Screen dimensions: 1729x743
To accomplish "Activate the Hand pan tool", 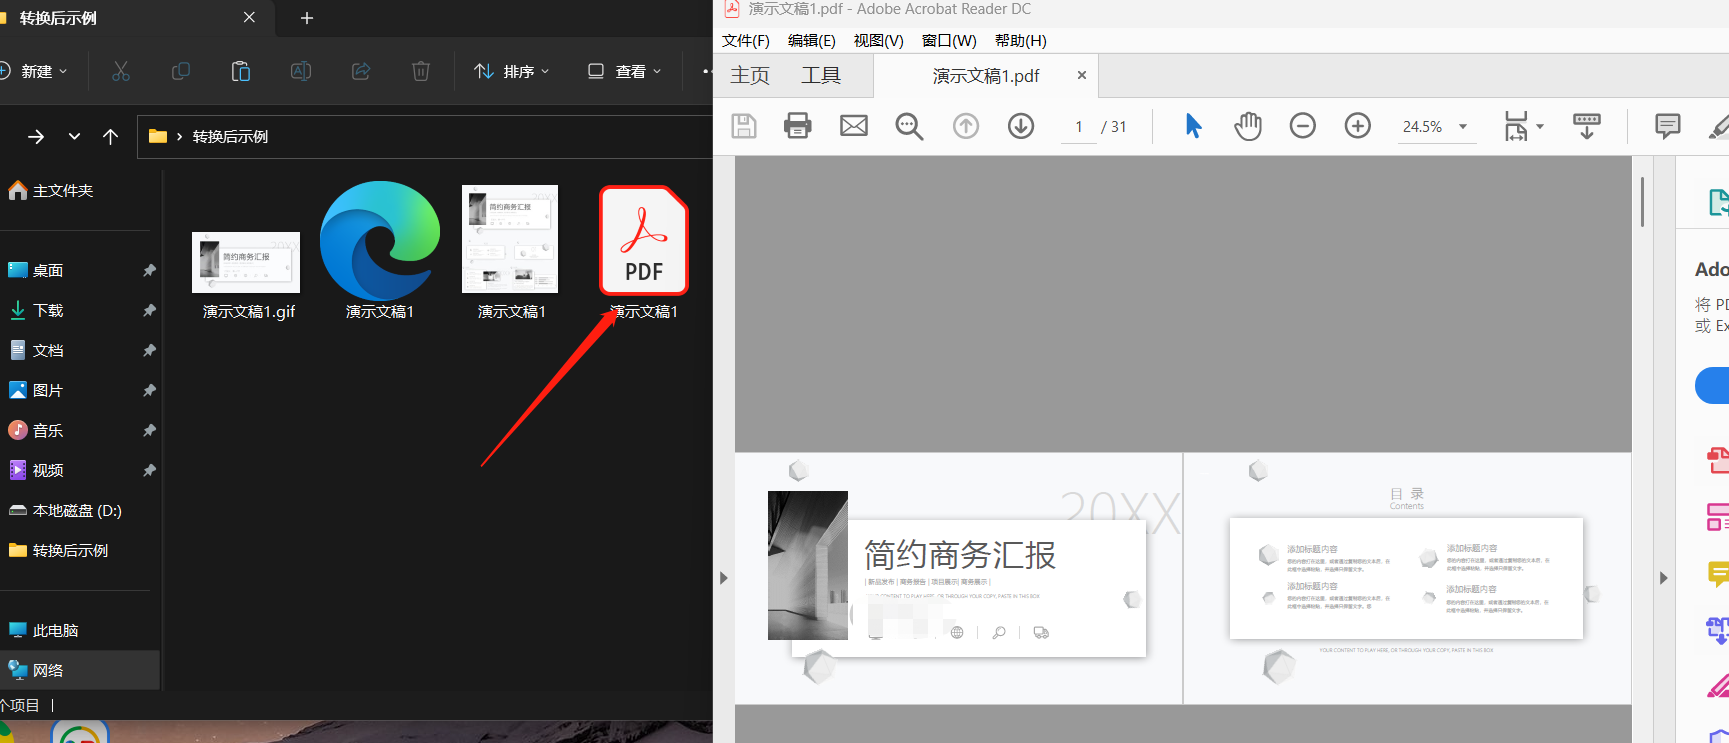I will point(1248,126).
